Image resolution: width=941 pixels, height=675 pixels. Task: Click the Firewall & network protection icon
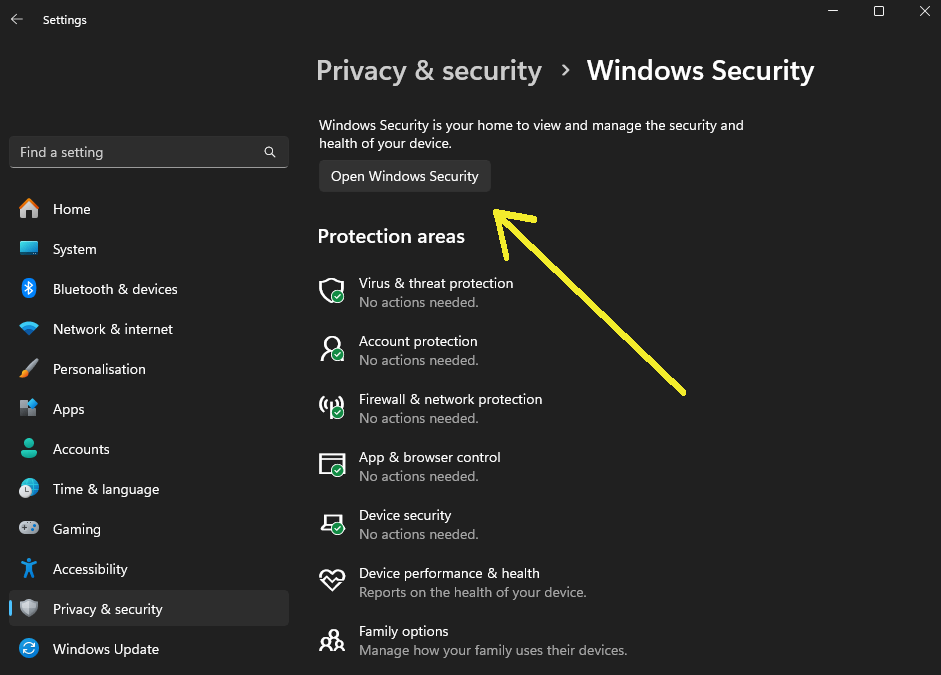coord(331,407)
